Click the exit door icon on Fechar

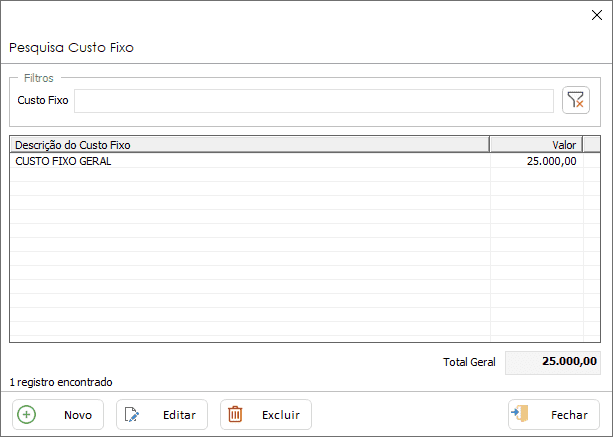click(x=520, y=414)
